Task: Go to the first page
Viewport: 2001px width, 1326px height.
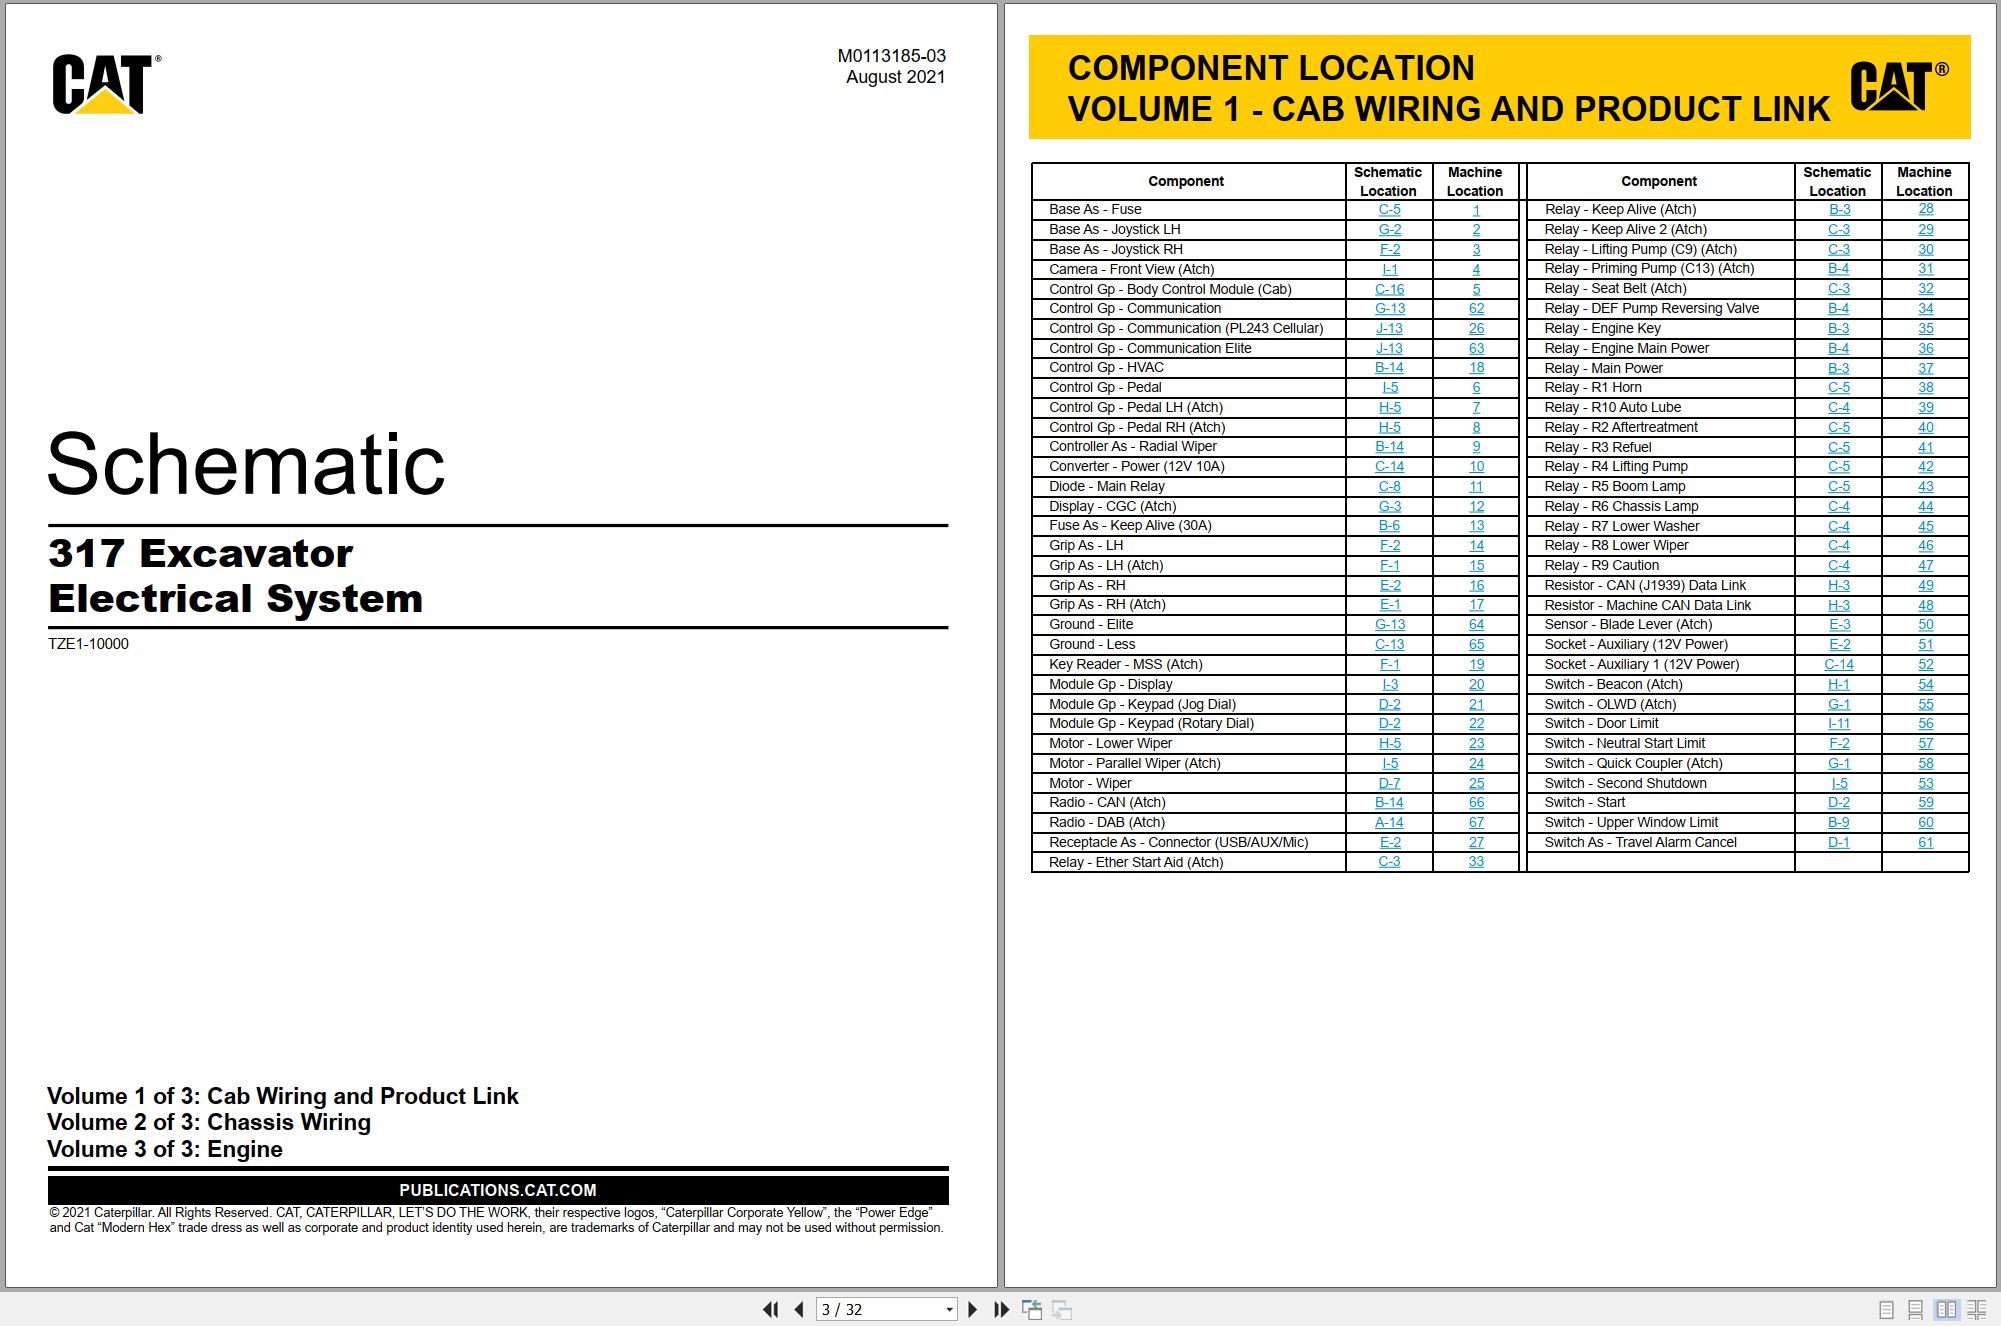Action: pos(770,1309)
